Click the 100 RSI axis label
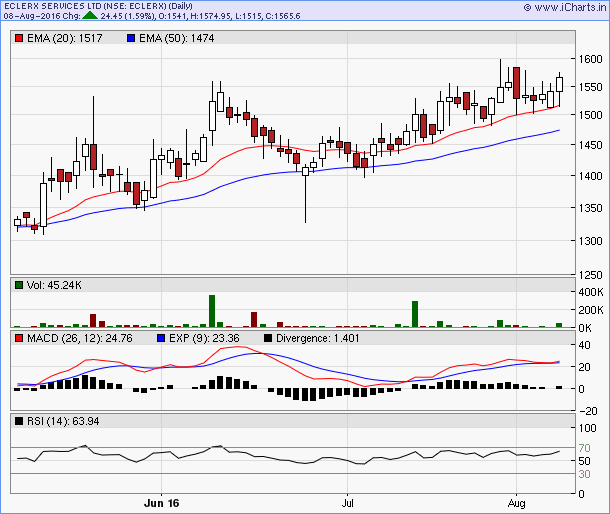 click(587, 428)
